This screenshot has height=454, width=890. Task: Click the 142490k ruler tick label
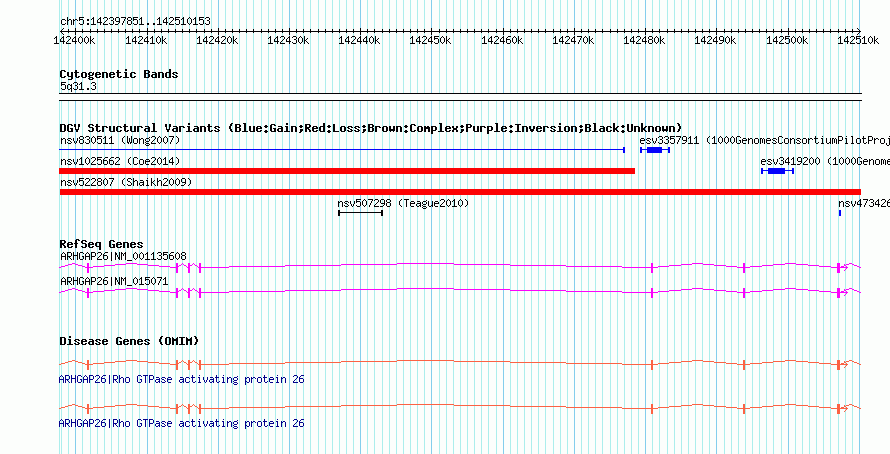click(716, 40)
